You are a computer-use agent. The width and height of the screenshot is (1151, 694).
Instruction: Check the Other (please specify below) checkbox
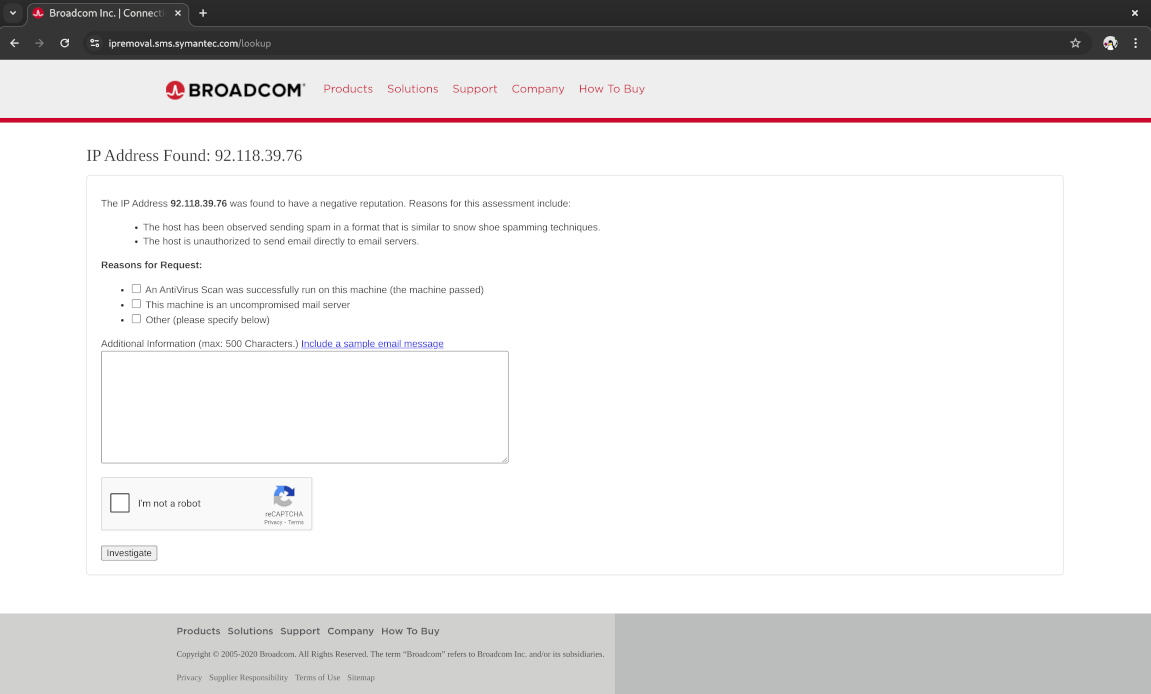pos(137,319)
